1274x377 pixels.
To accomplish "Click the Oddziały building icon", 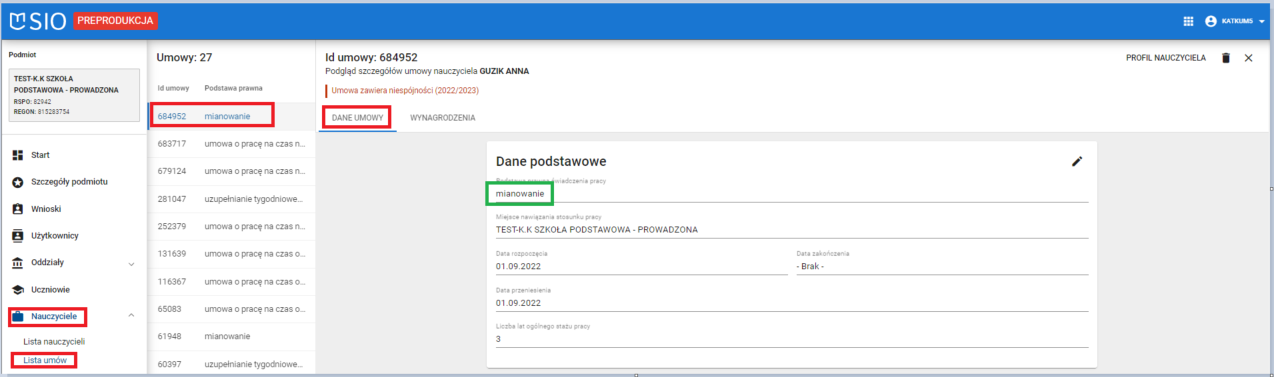I will click(17, 263).
